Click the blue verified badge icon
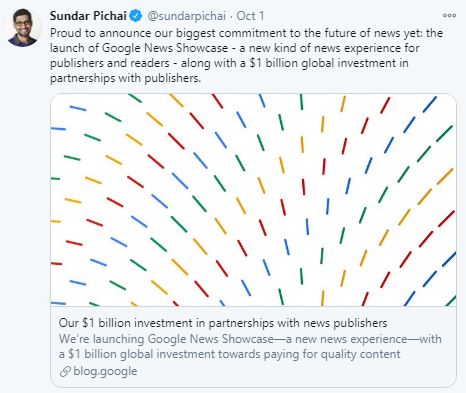The image size is (466, 393). [136, 16]
